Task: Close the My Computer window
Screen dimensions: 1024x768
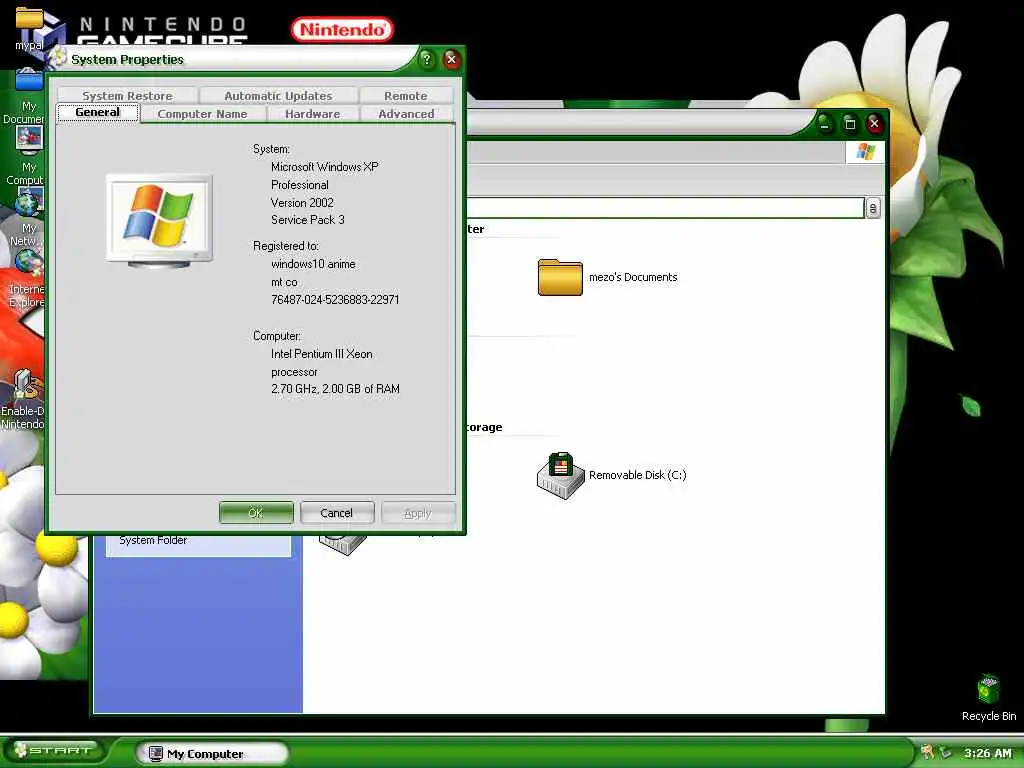Action: (874, 123)
